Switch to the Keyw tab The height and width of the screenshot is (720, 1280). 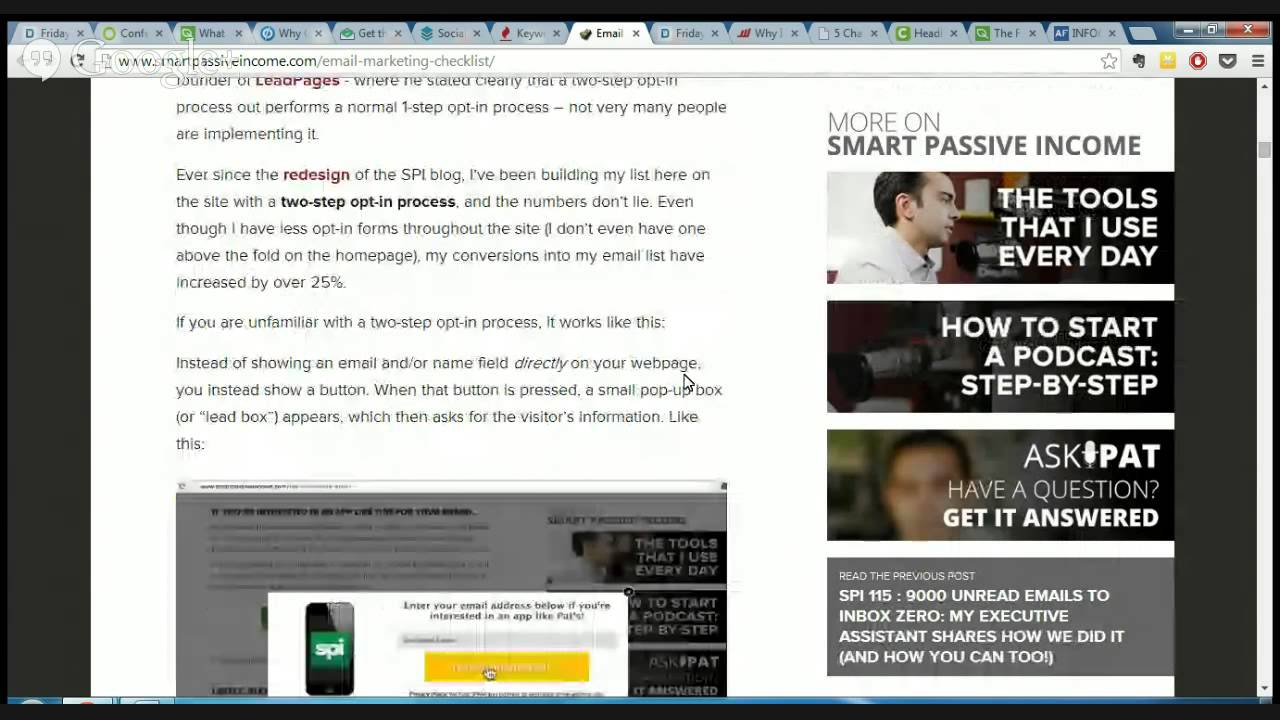pos(528,33)
